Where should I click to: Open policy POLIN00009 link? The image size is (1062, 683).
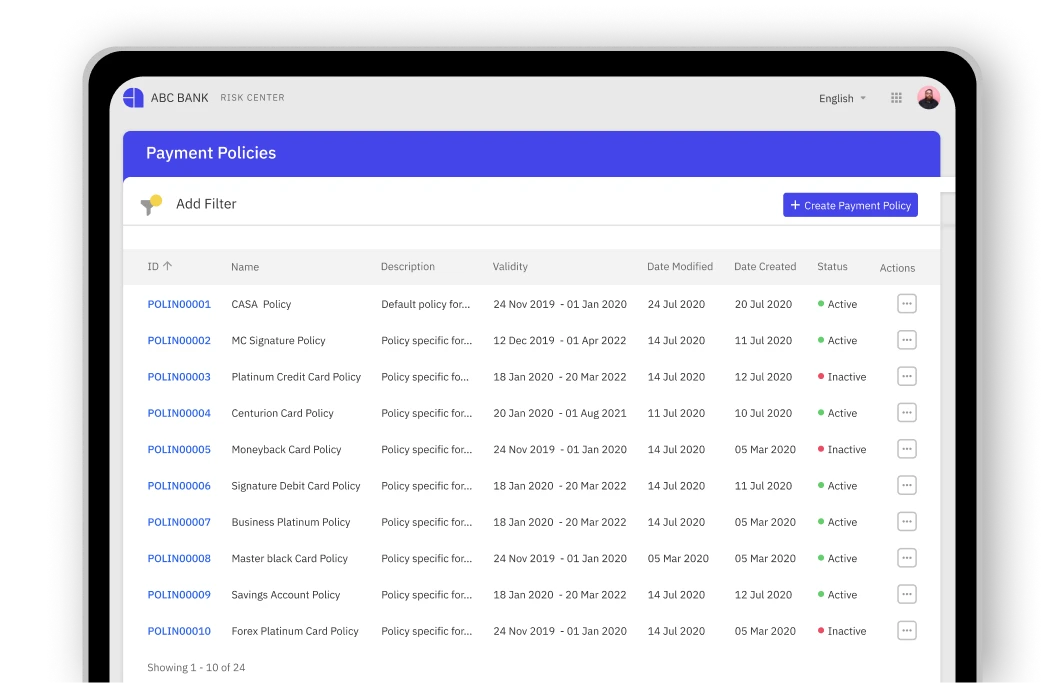click(179, 595)
